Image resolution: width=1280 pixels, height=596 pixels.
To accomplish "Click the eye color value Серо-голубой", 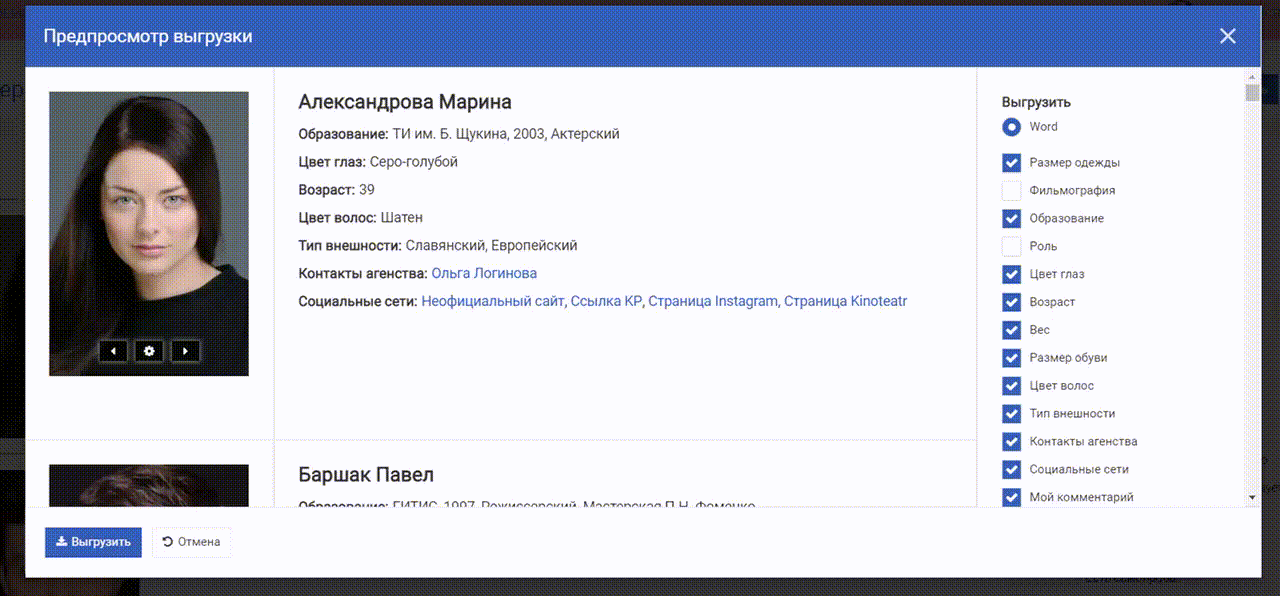I will coord(414,162).
